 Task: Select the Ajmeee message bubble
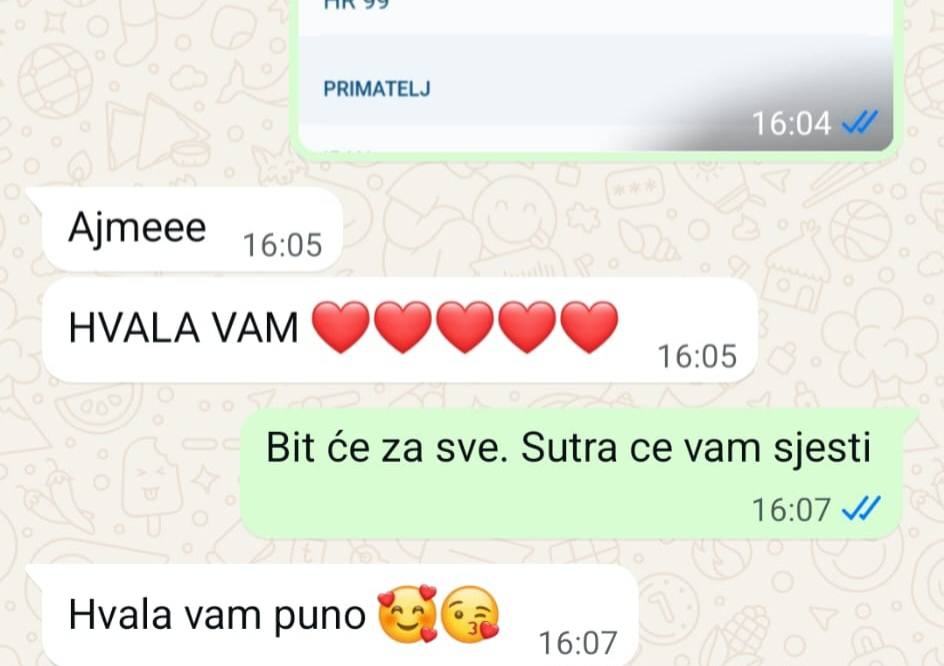191,229
